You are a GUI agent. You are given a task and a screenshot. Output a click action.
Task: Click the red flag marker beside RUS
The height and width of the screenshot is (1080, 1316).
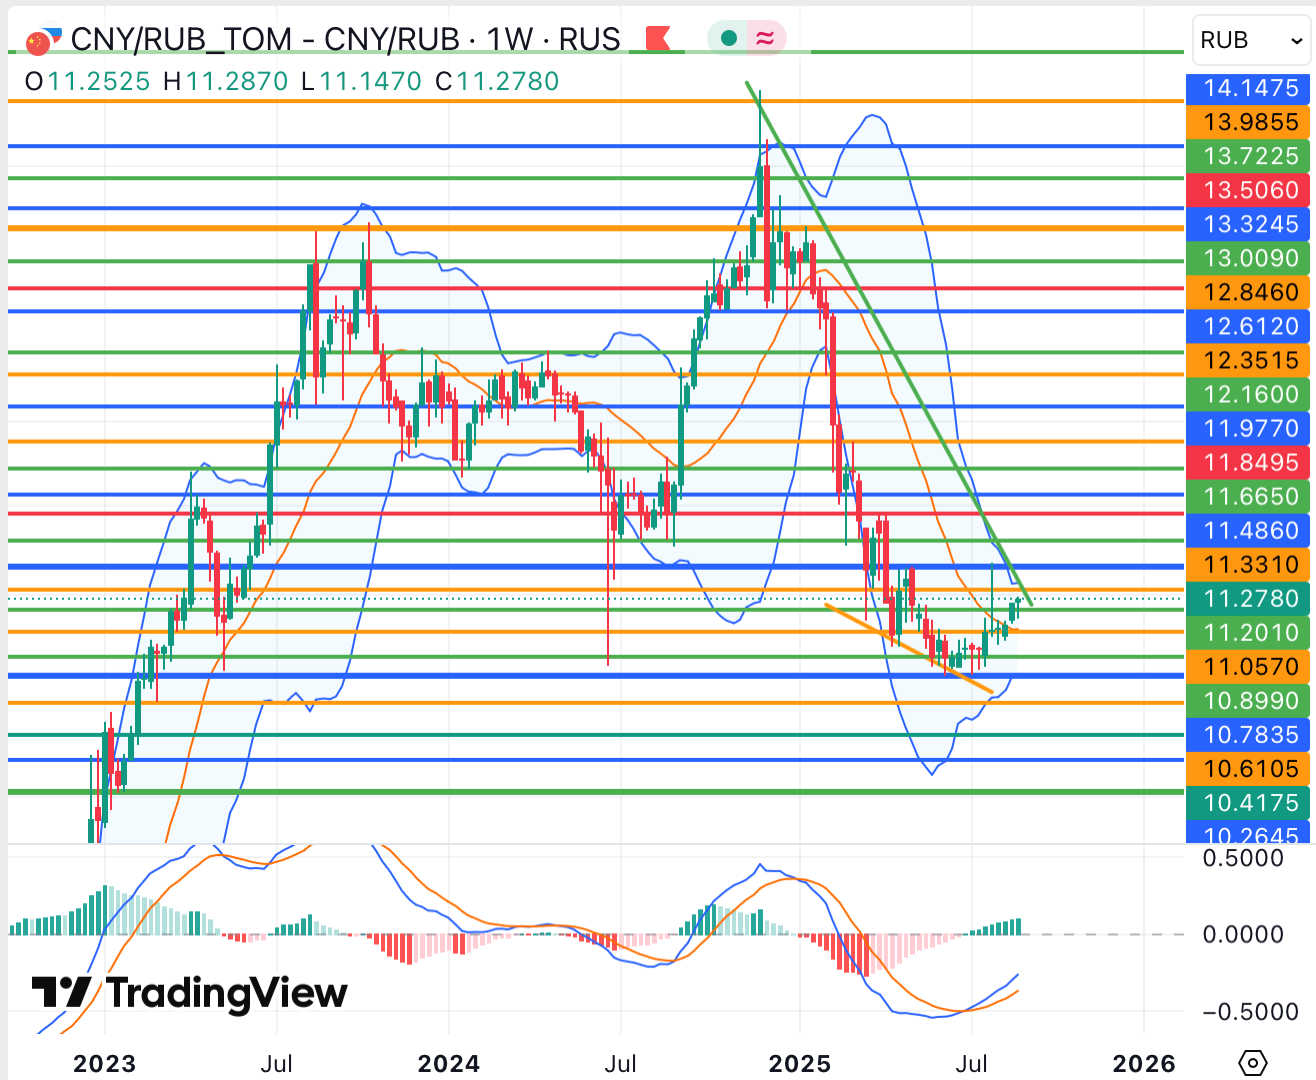click(657, 39)
